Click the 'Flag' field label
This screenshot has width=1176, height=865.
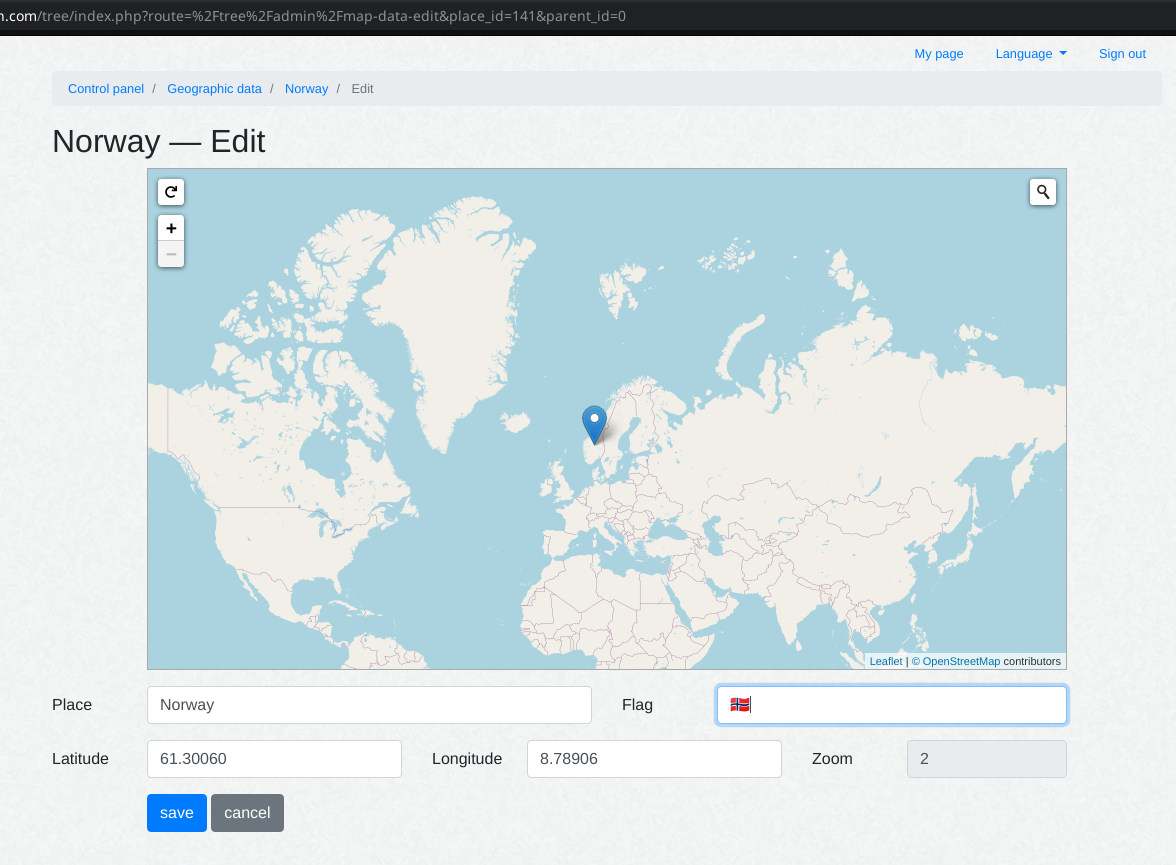[x=638, y=705]
